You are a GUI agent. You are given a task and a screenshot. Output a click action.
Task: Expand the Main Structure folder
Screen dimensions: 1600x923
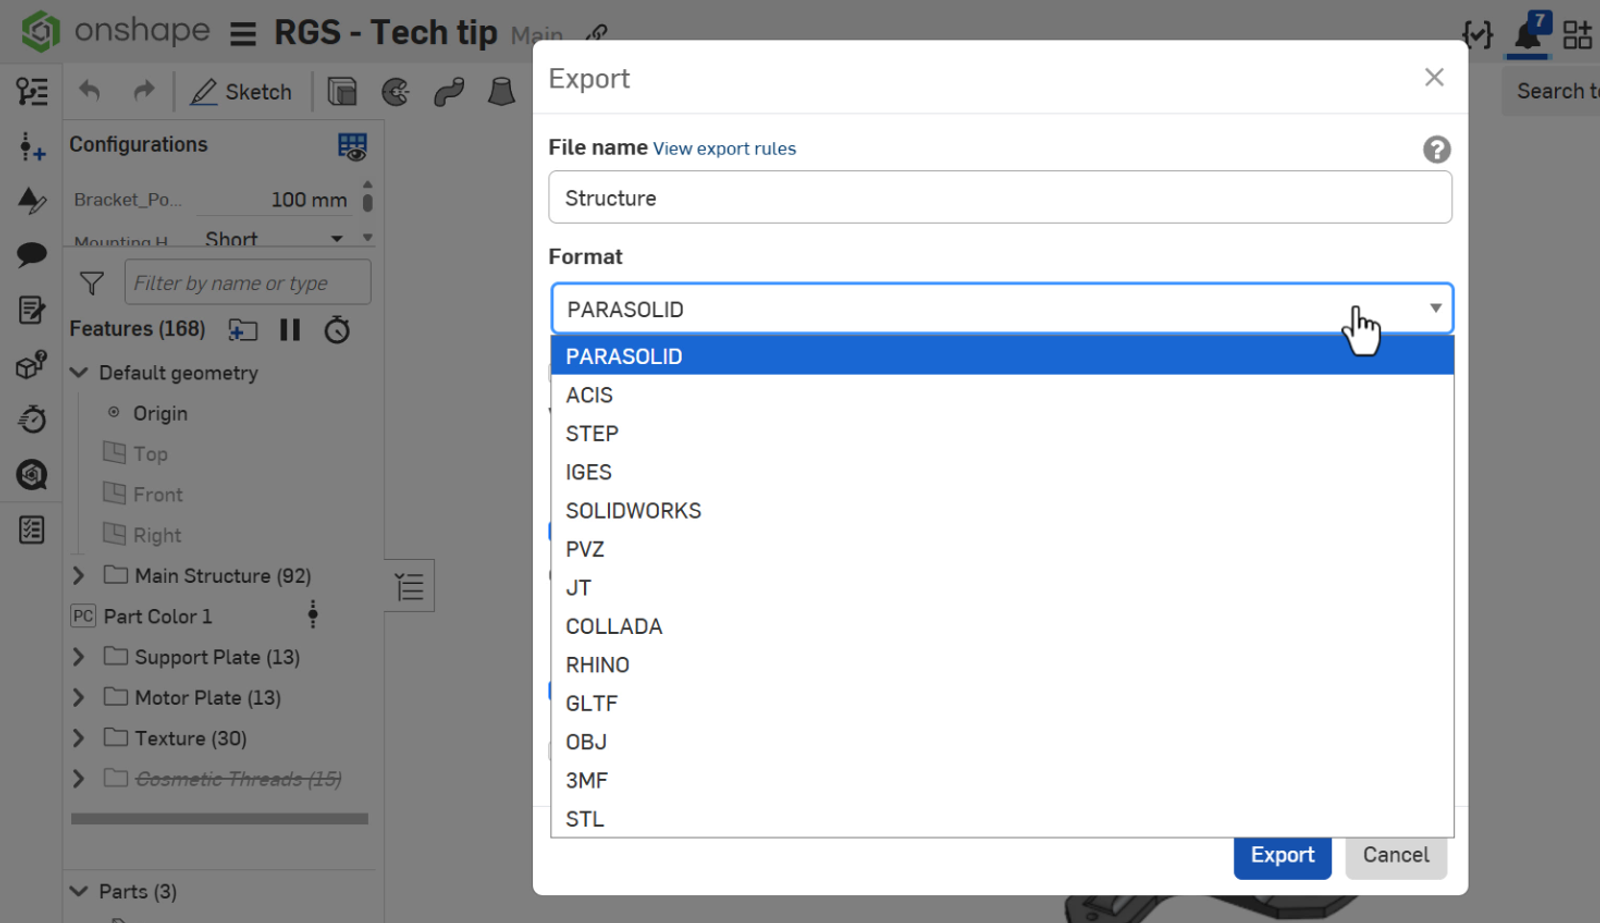78,575
